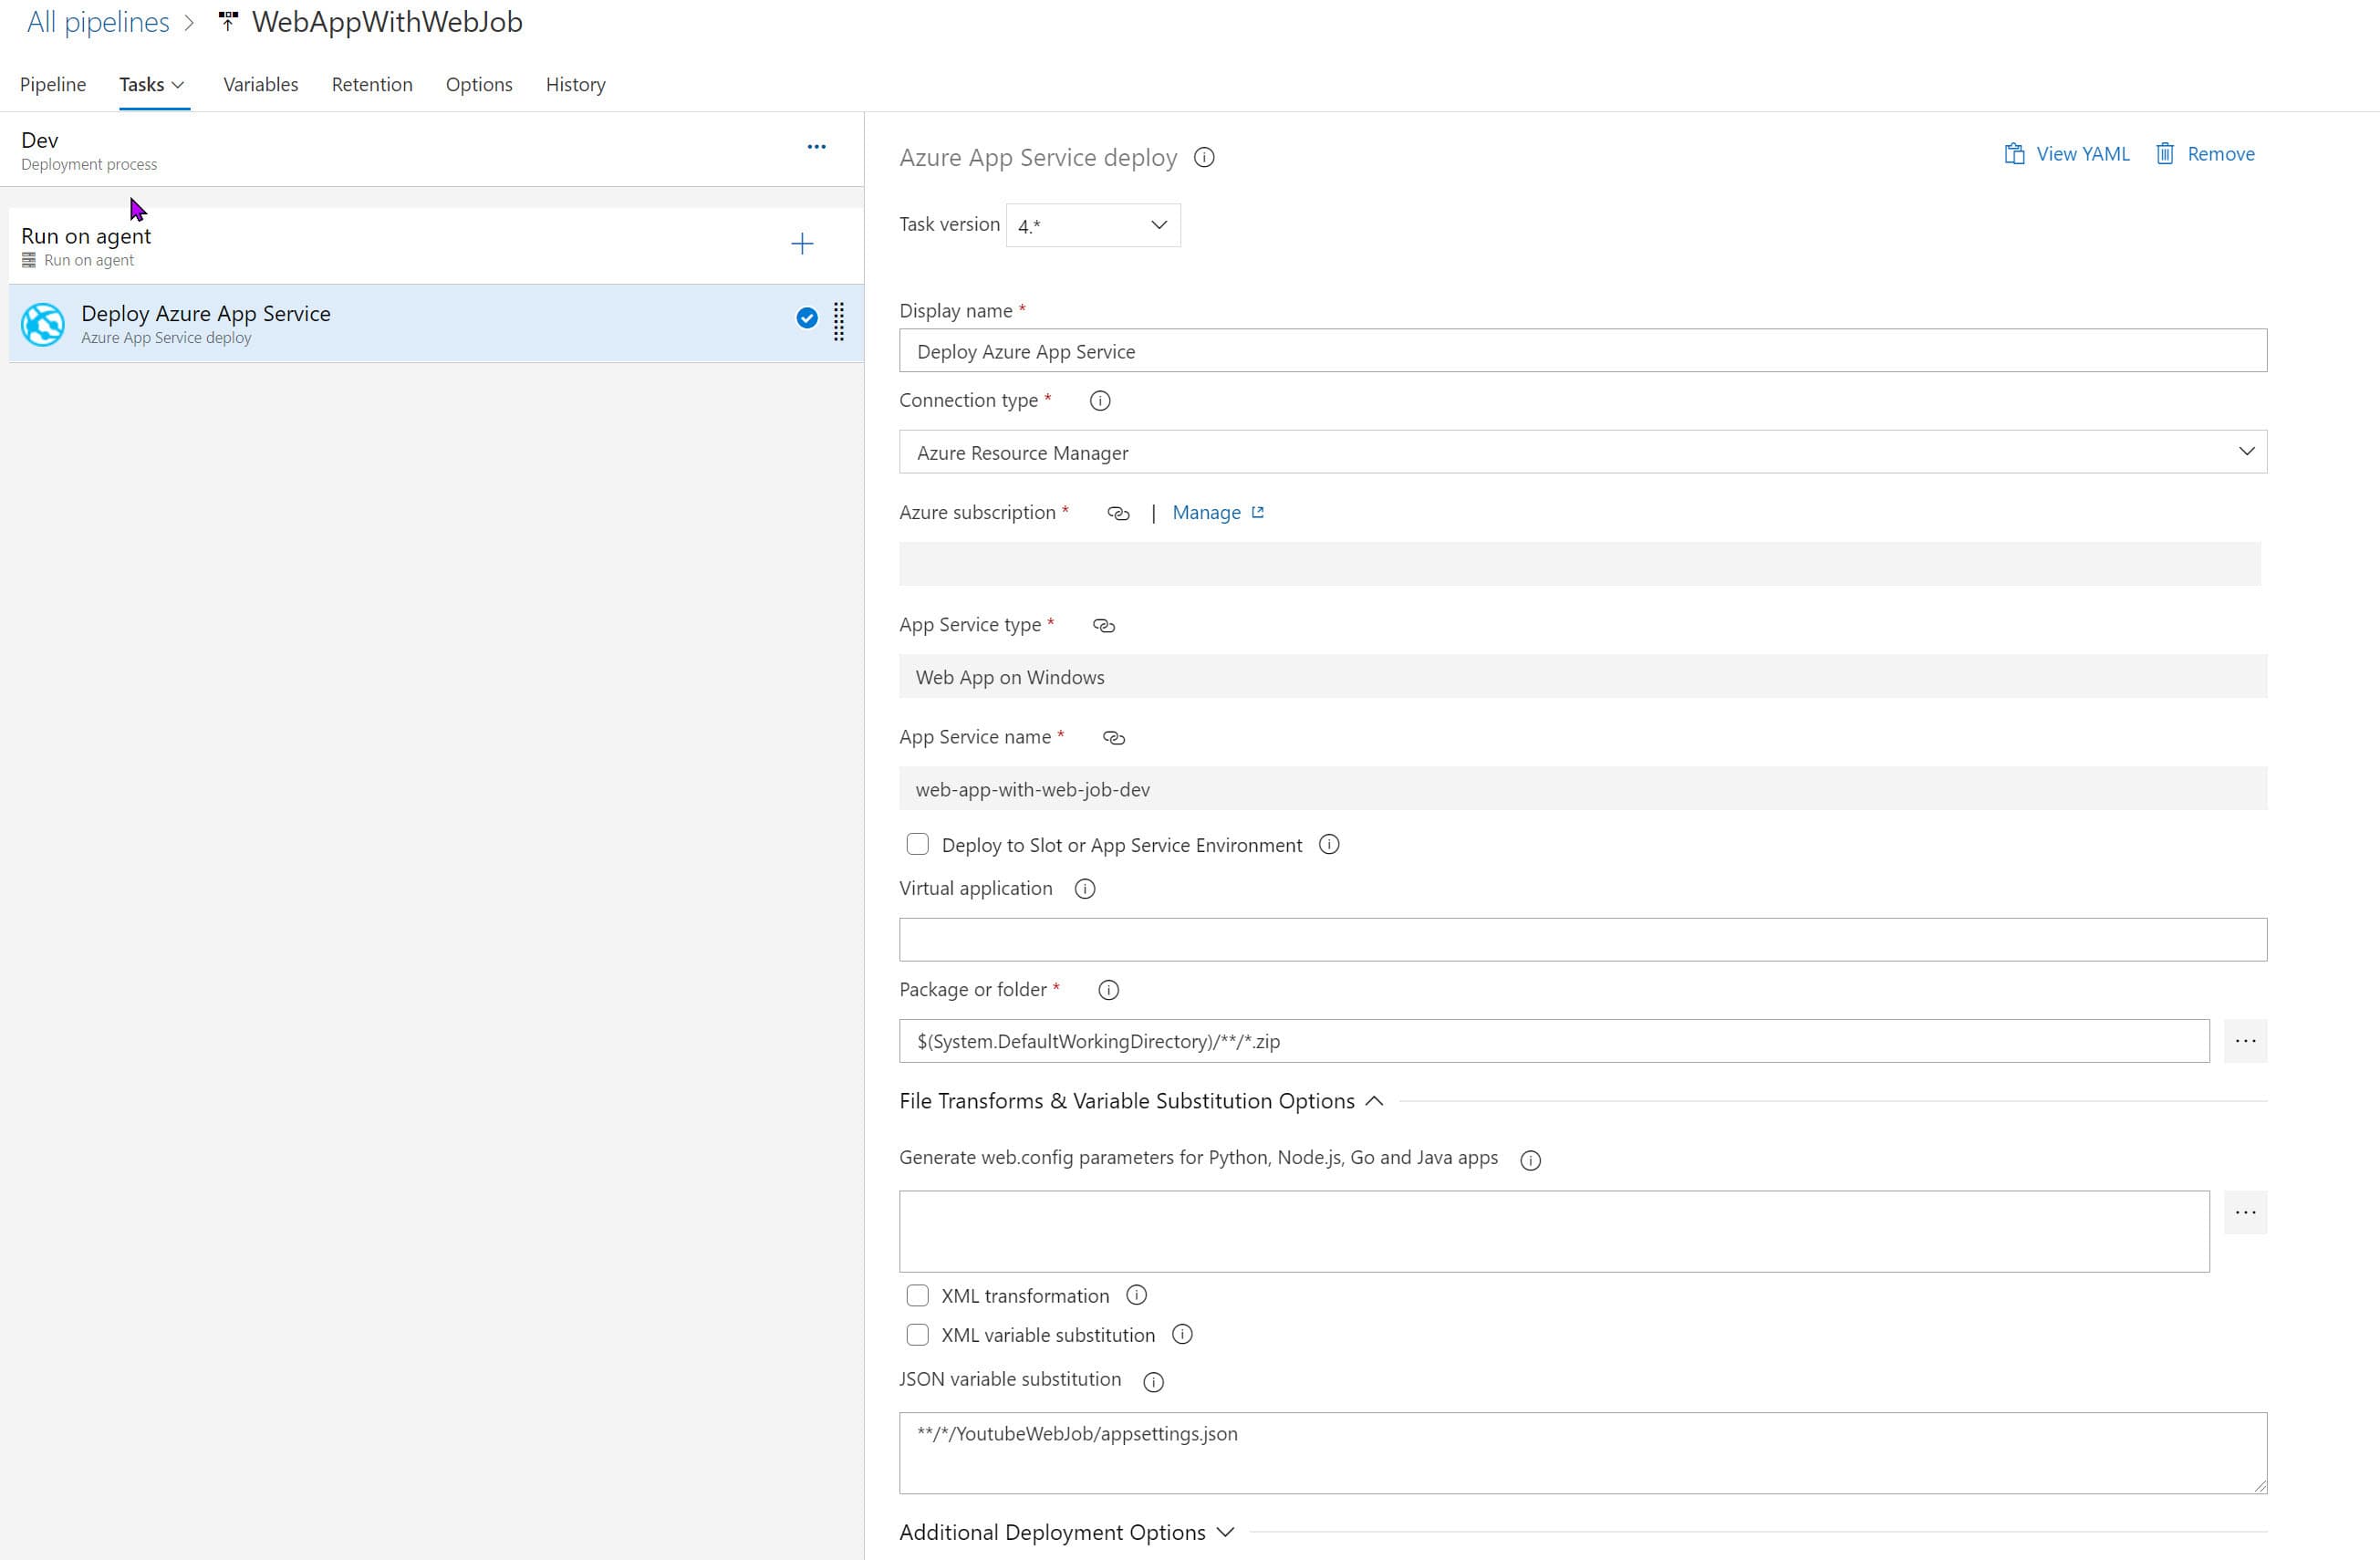The width and height of the screenshot is (2380, 1560).
Task: Click the task drag handle dots
Action: point(839,322)
